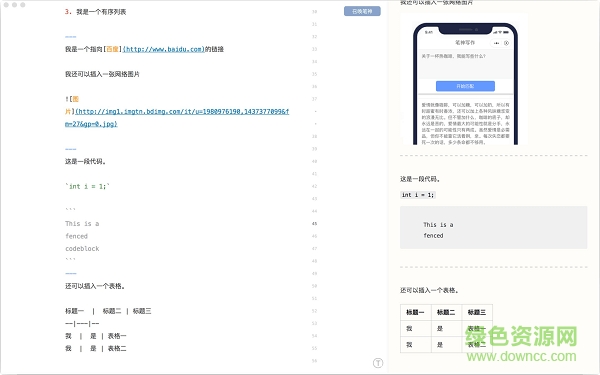Image resolution: width=600 pixels, height=375 pixels.
Task: Click the 'codeblock' line in the editor
Action: coord(82,248)
